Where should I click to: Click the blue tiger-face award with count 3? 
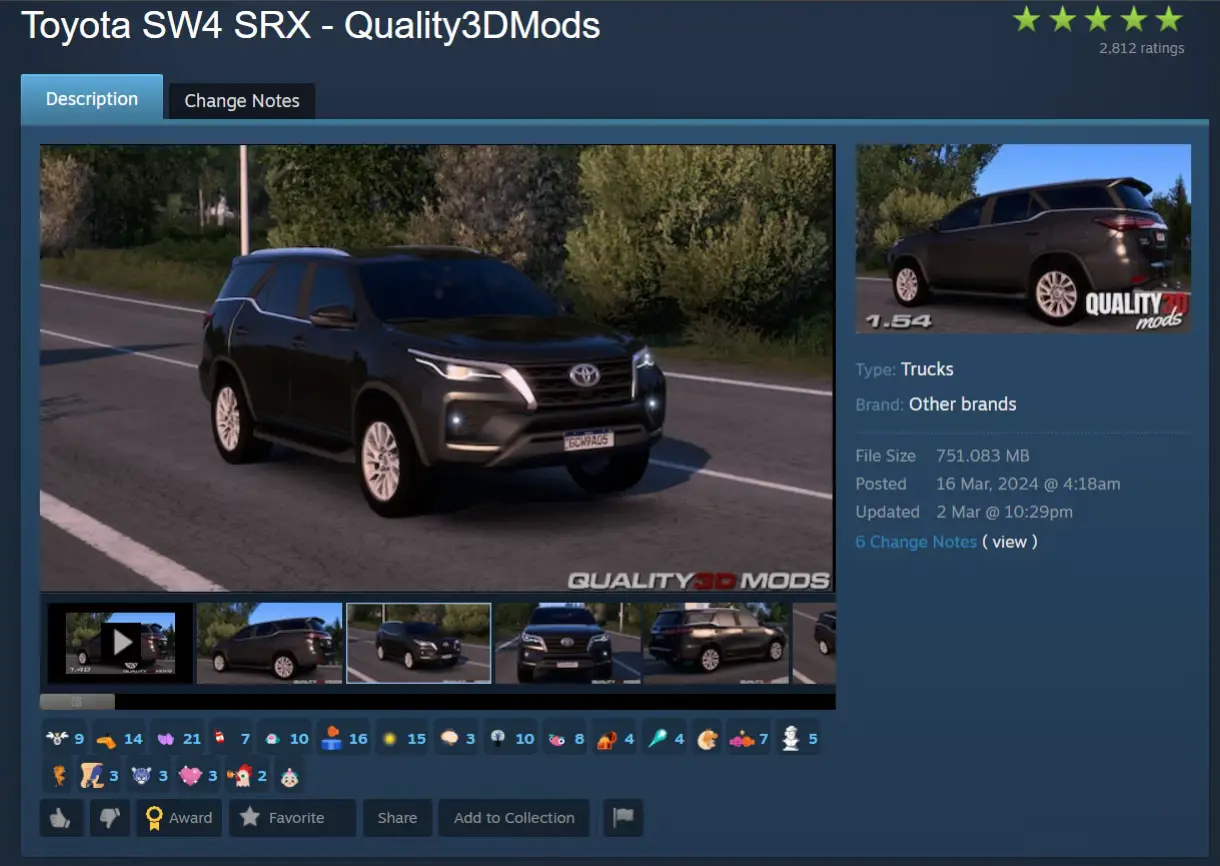(x=149, y=775)
